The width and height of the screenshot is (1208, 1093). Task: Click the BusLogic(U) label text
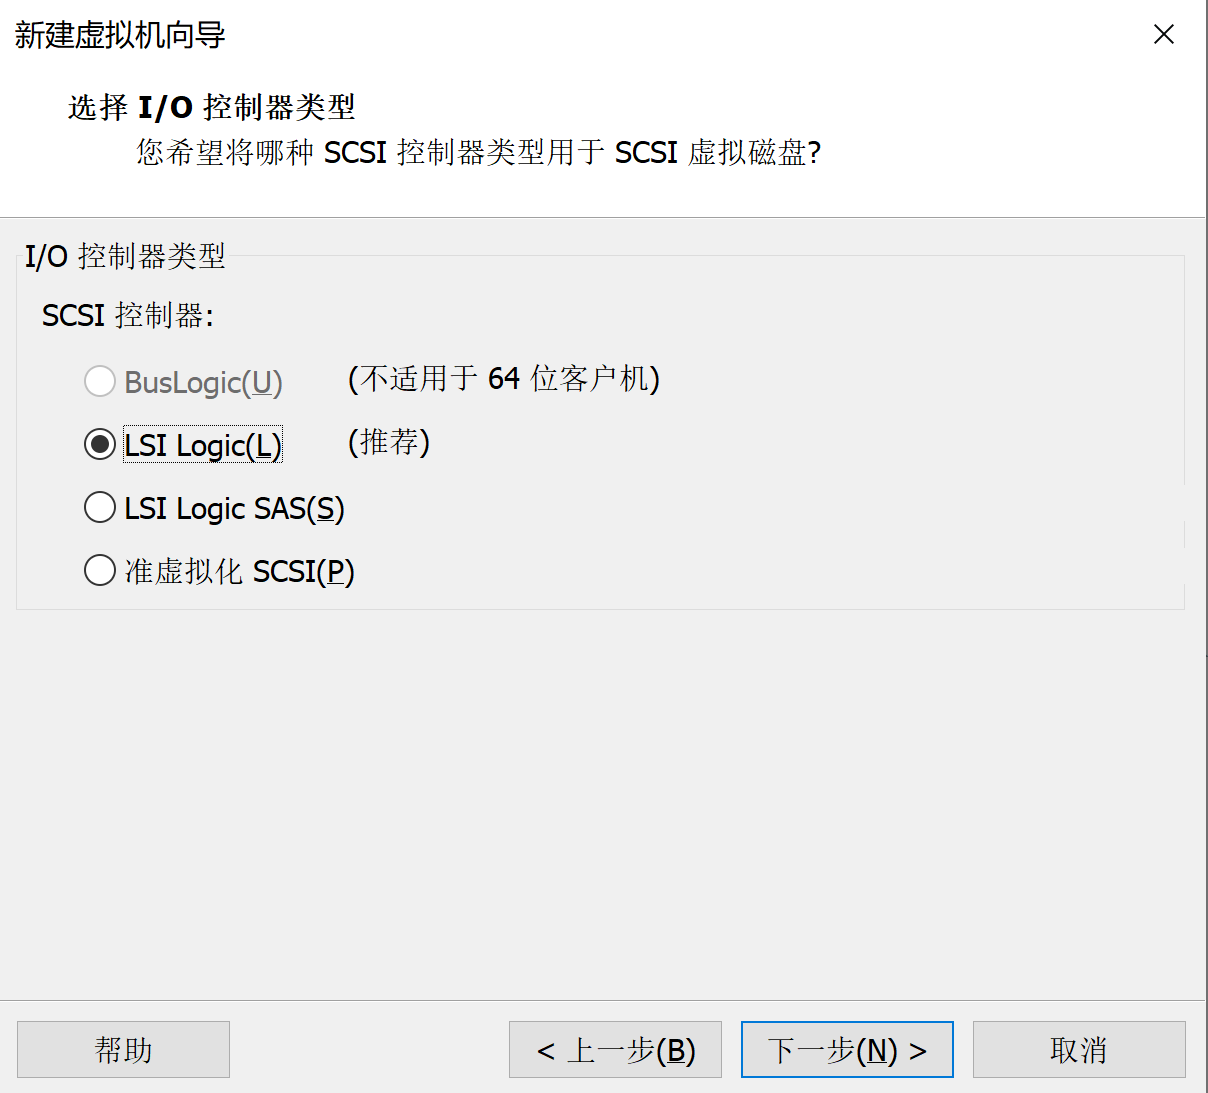[203, 382]
